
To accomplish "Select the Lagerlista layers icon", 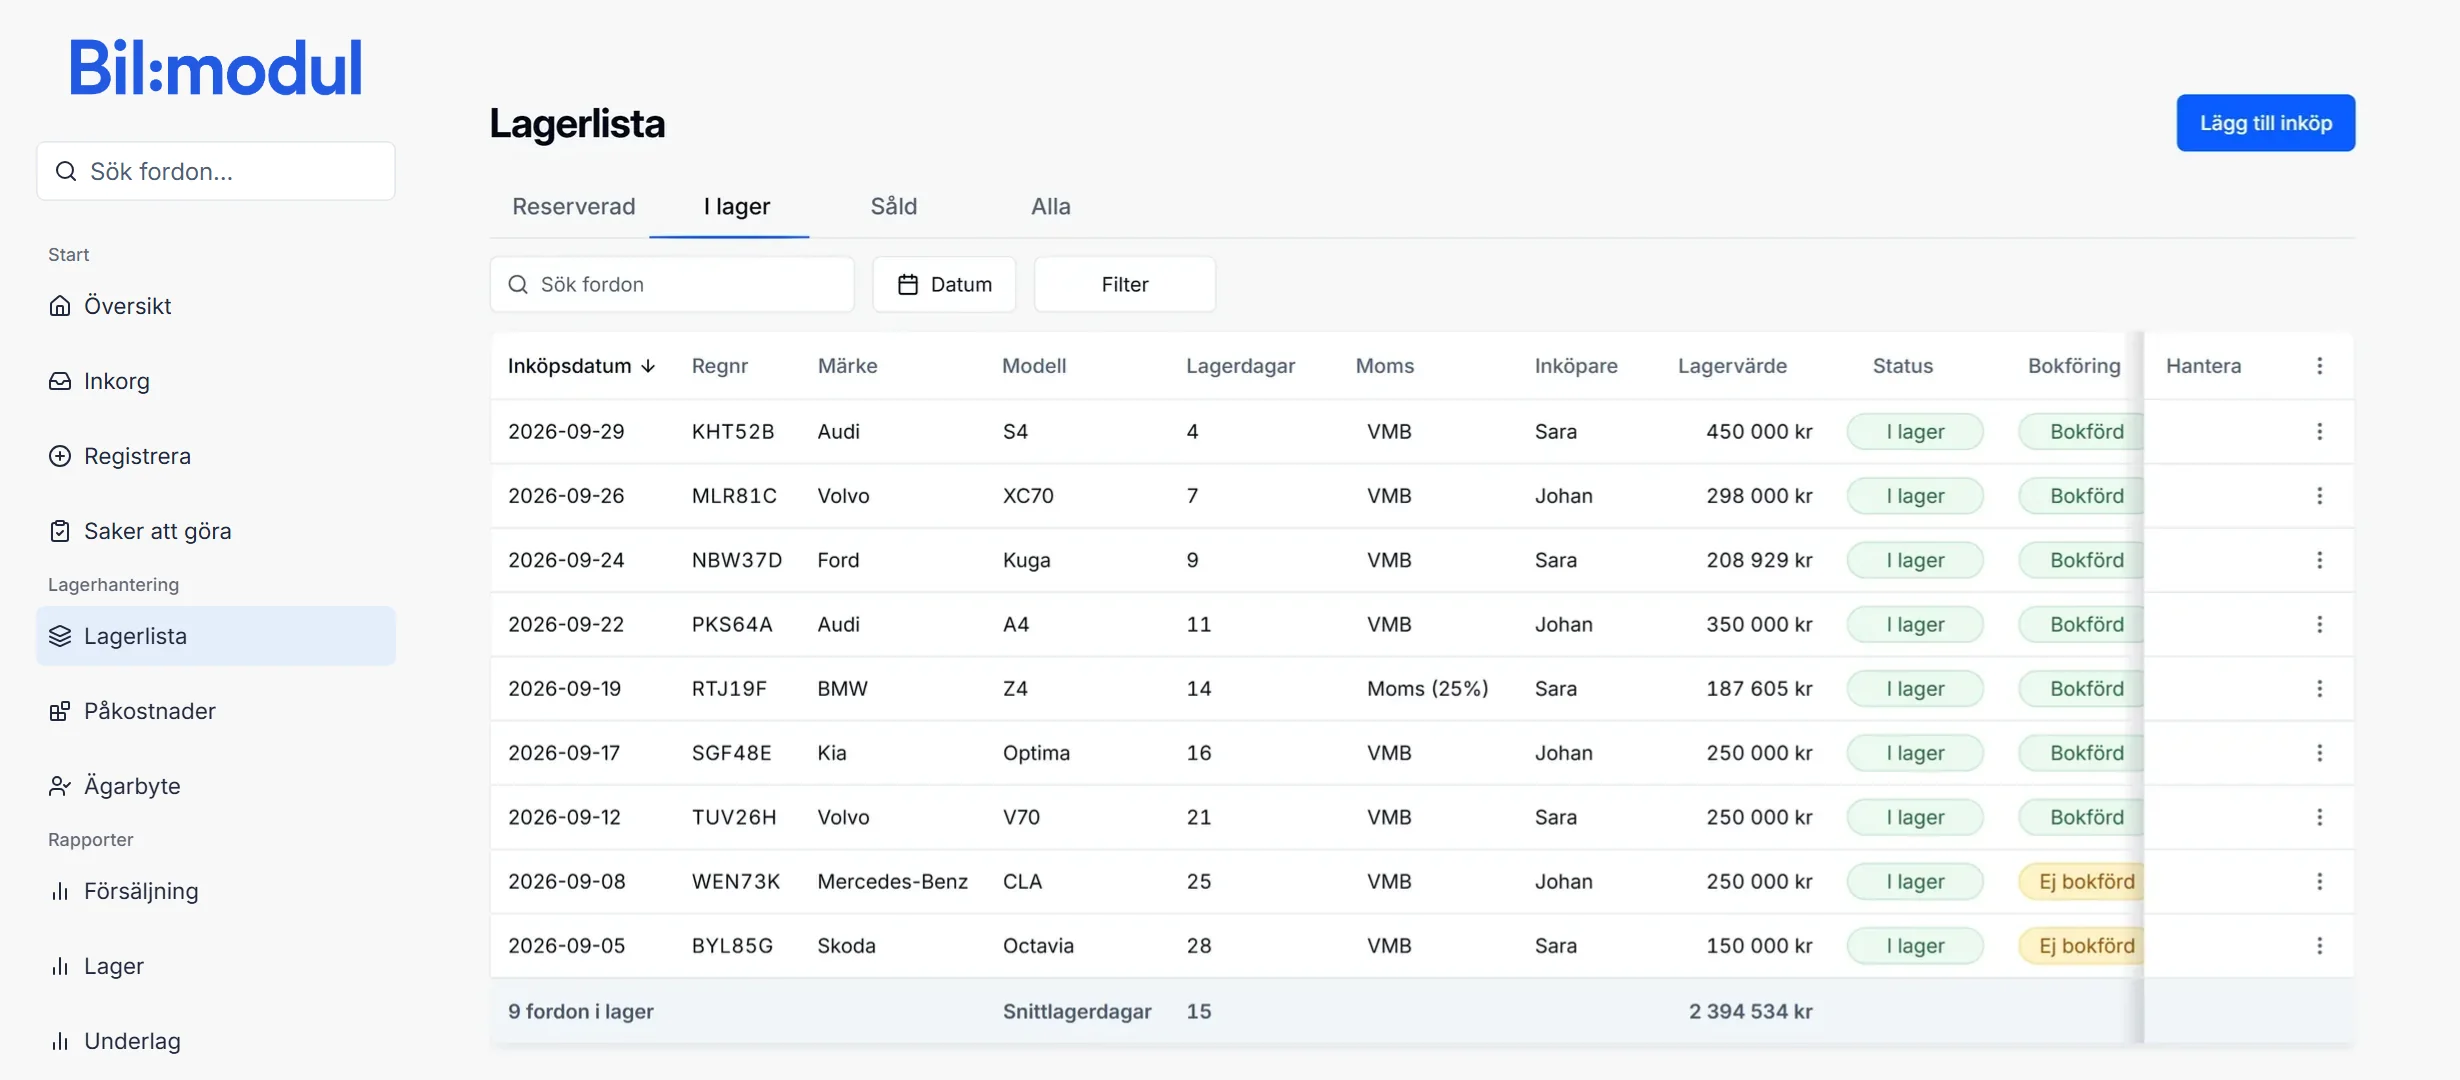I will pyautogui.click(x=60, y=636).
